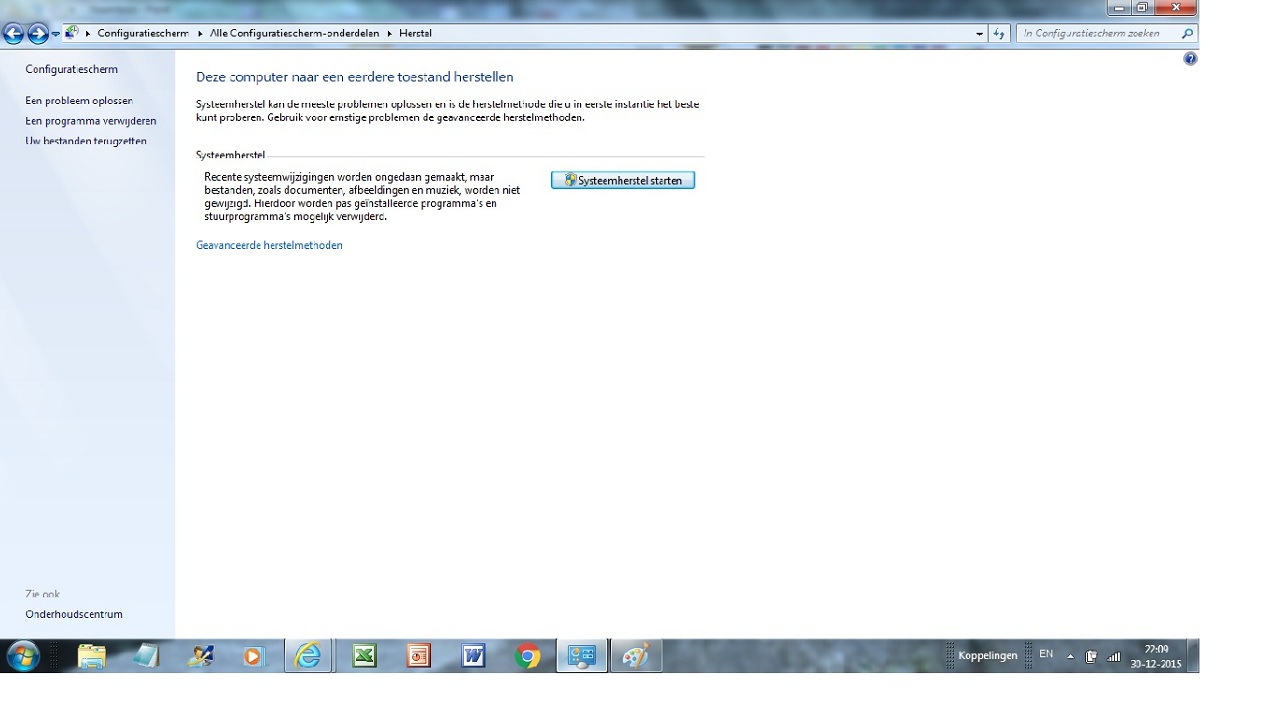
Task: Restore down the Control Panel window
Action: coord(1142,8)
